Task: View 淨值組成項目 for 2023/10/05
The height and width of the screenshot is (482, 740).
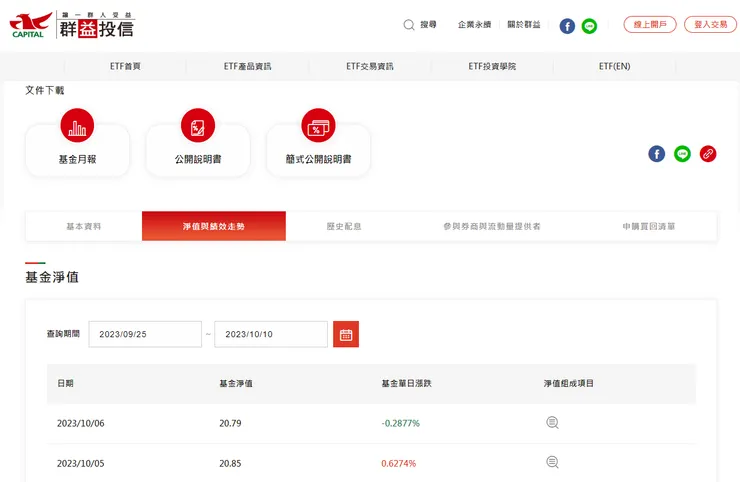Action: pos(552,462)
